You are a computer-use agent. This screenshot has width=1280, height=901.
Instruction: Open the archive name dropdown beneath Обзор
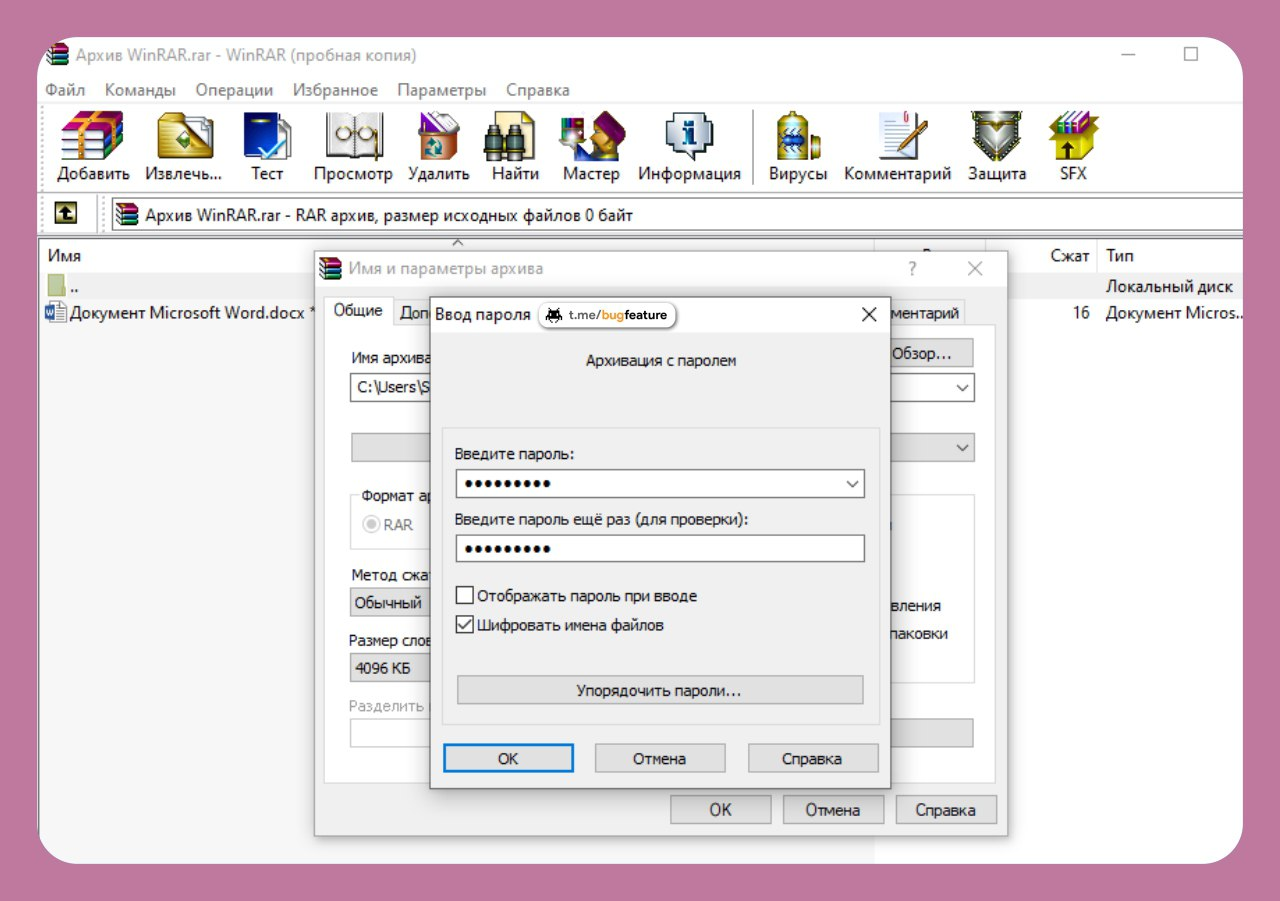(x=963, y=388)
